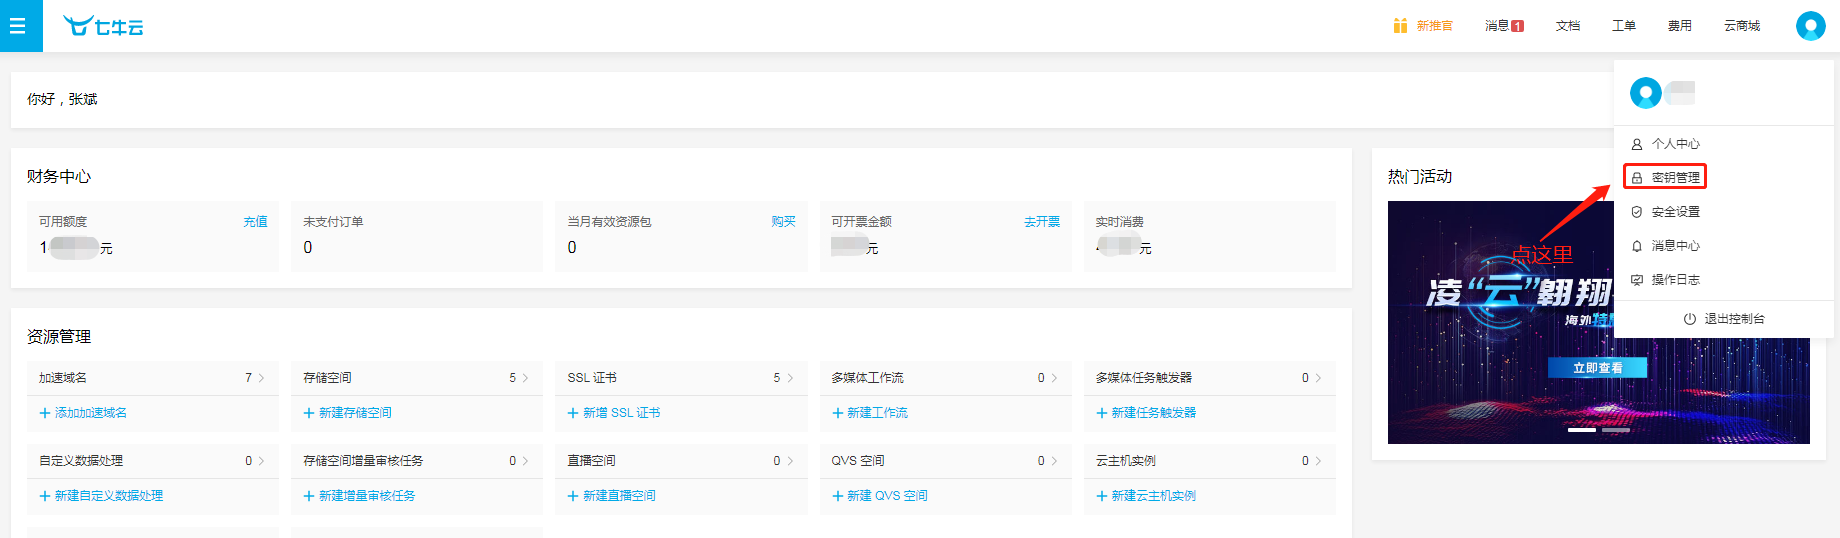Click 新建工作流 link
The image size is (1840, 538).
point(869,413)
